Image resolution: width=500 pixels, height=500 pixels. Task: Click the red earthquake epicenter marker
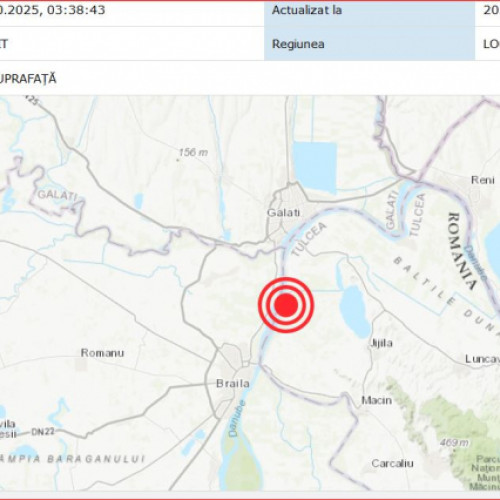[286, 305]
